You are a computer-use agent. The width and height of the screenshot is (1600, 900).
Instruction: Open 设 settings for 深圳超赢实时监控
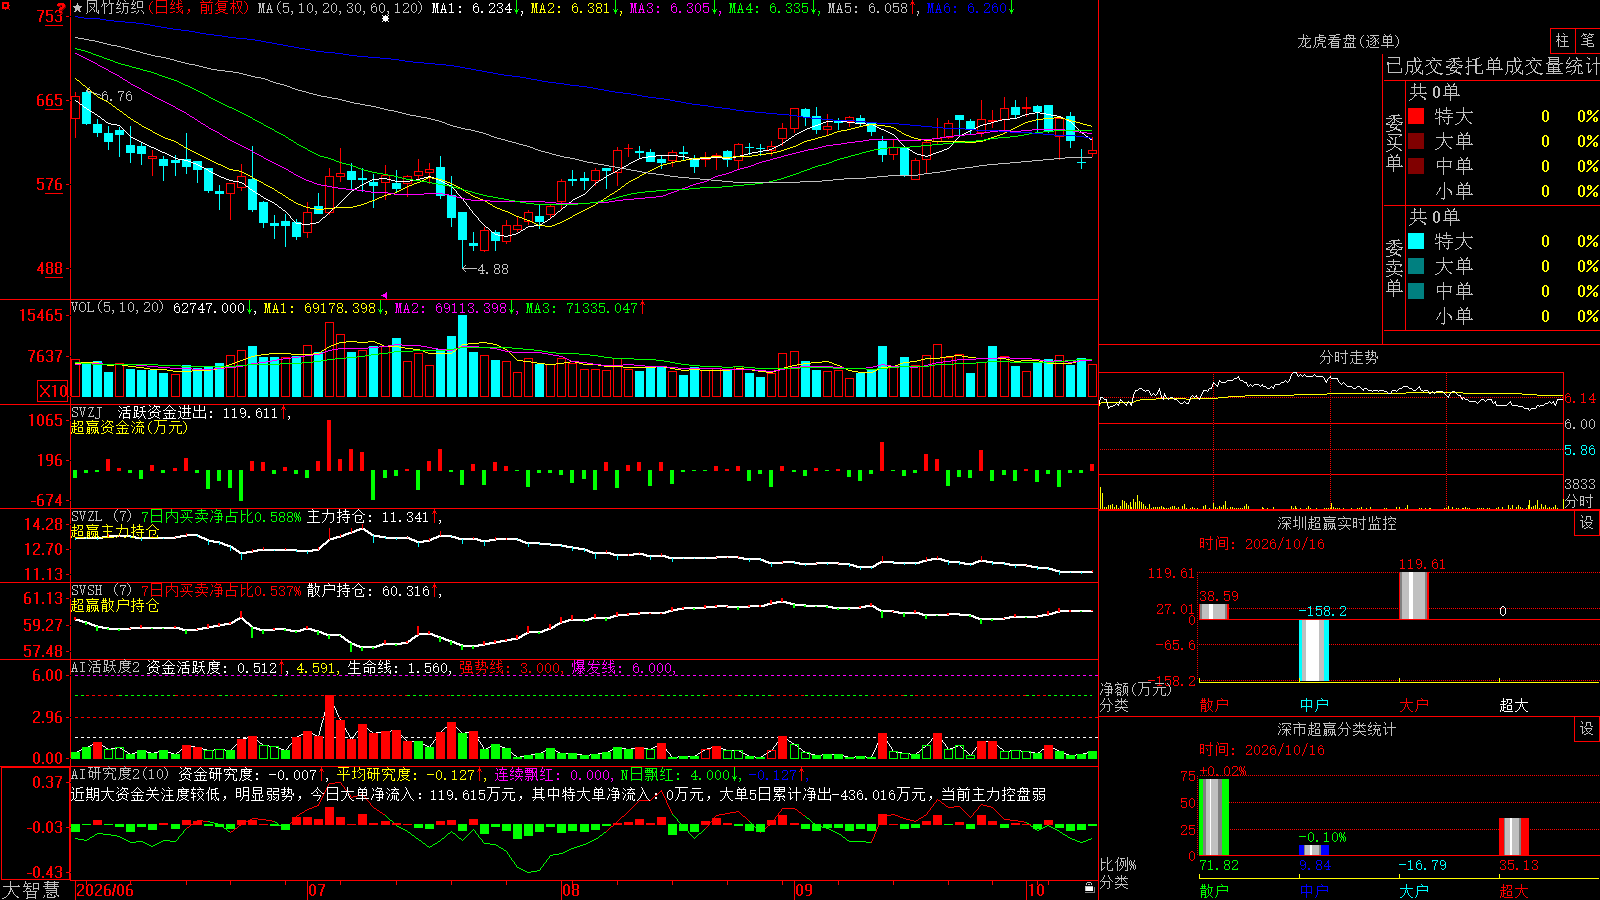pos(1587,523)
